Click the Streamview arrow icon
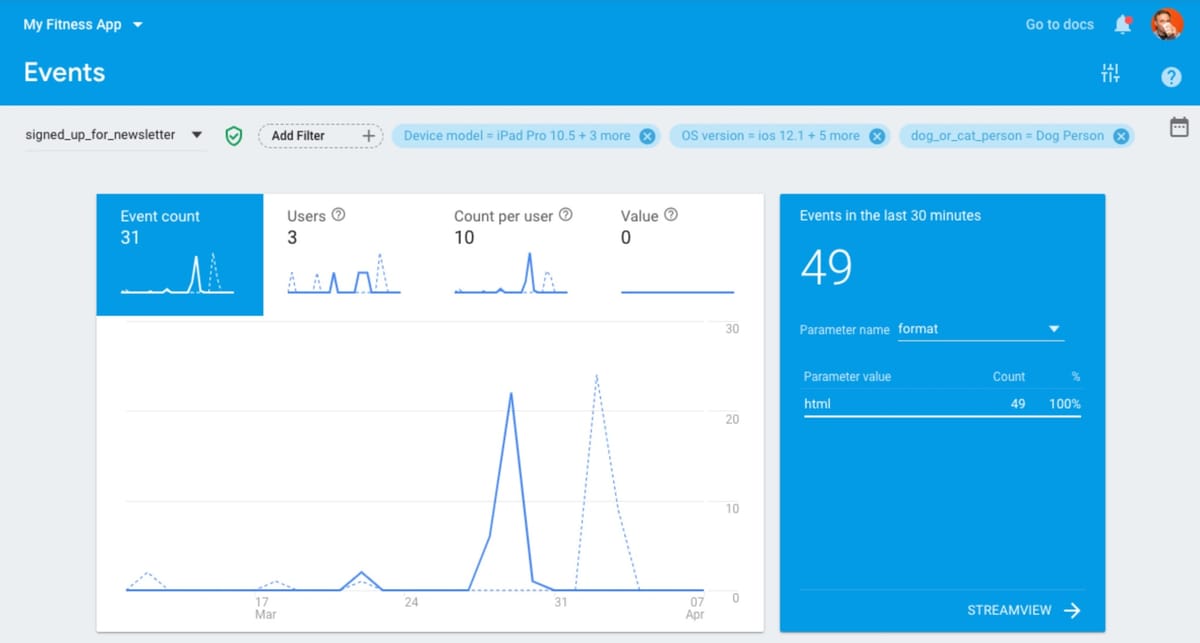1200x643 pixels. pos(1072,610)
